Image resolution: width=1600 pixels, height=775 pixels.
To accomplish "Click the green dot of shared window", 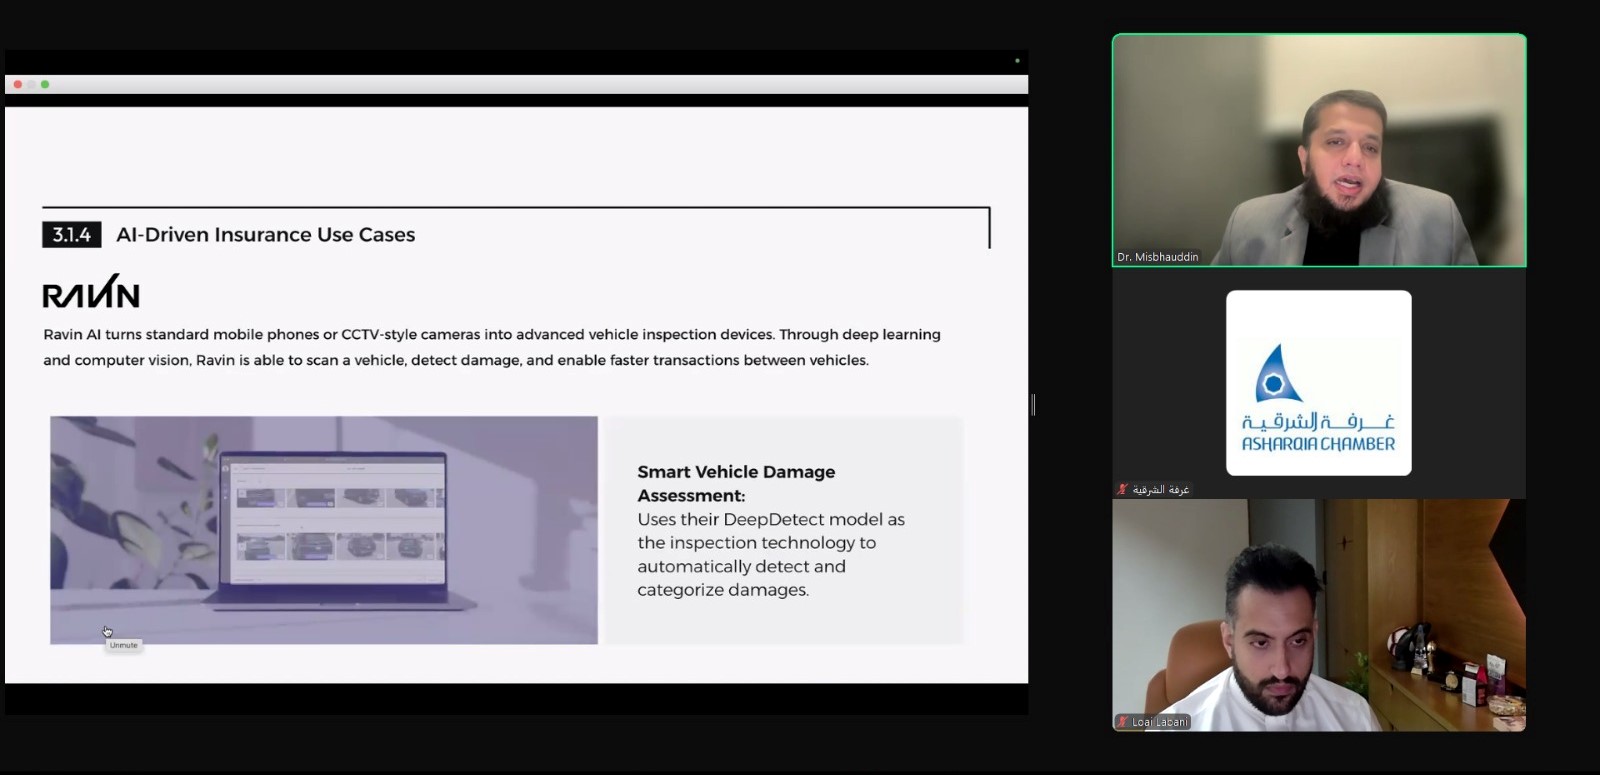I will point(45,84).
